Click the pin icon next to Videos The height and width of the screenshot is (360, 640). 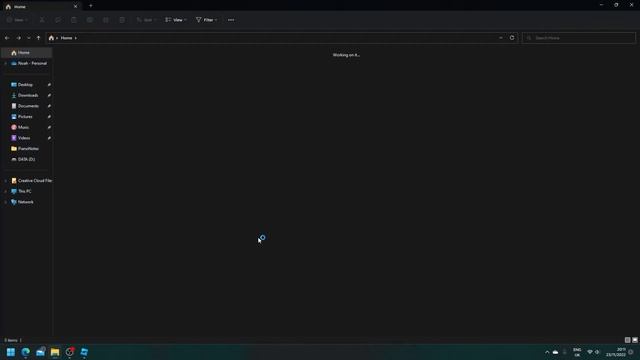click(49, 138)
